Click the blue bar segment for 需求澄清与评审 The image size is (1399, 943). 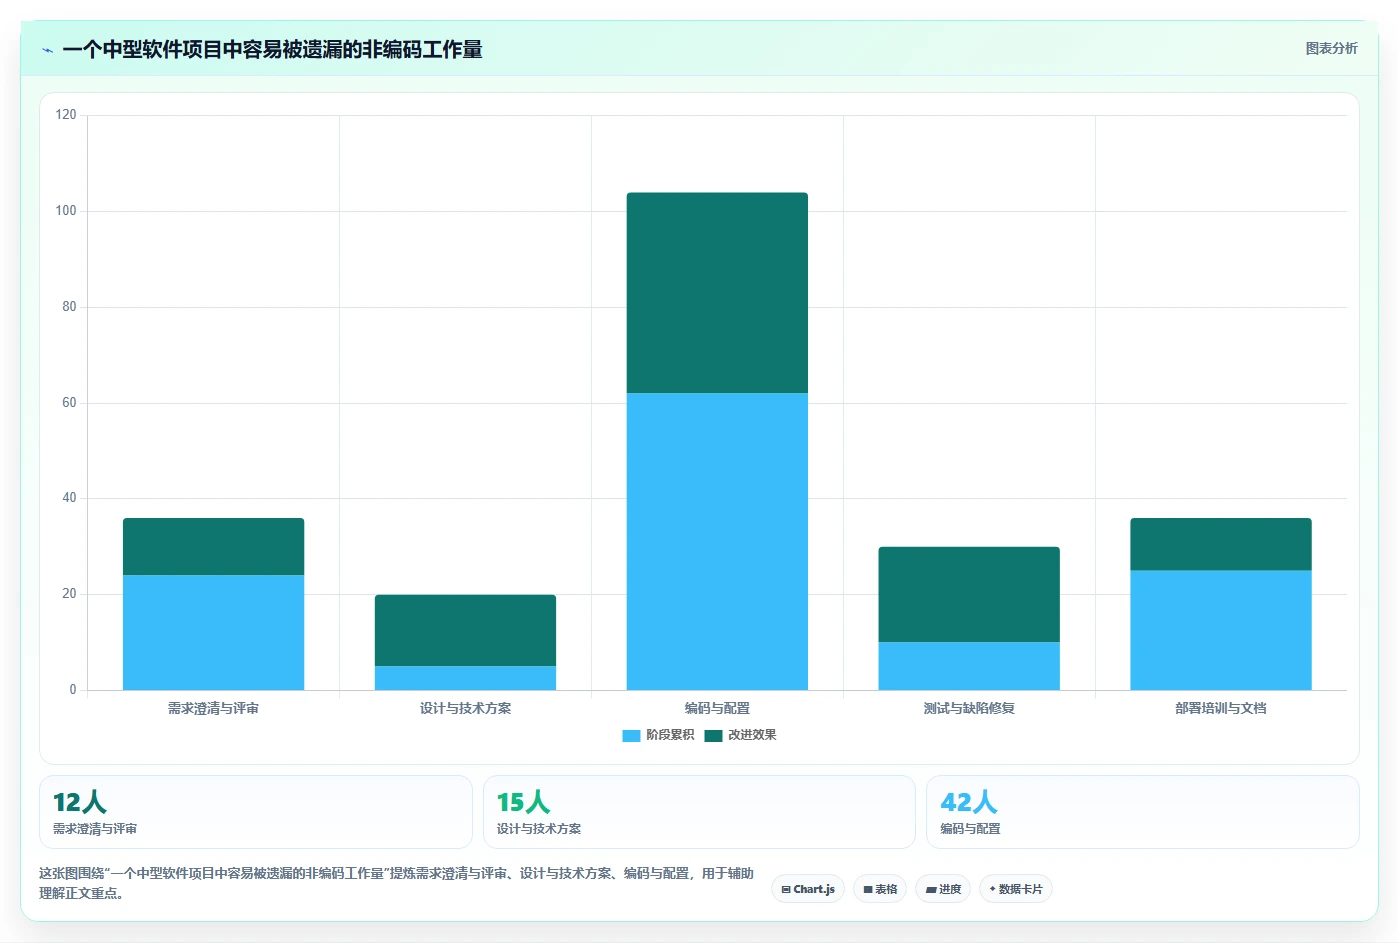click(x=213, y=632)
